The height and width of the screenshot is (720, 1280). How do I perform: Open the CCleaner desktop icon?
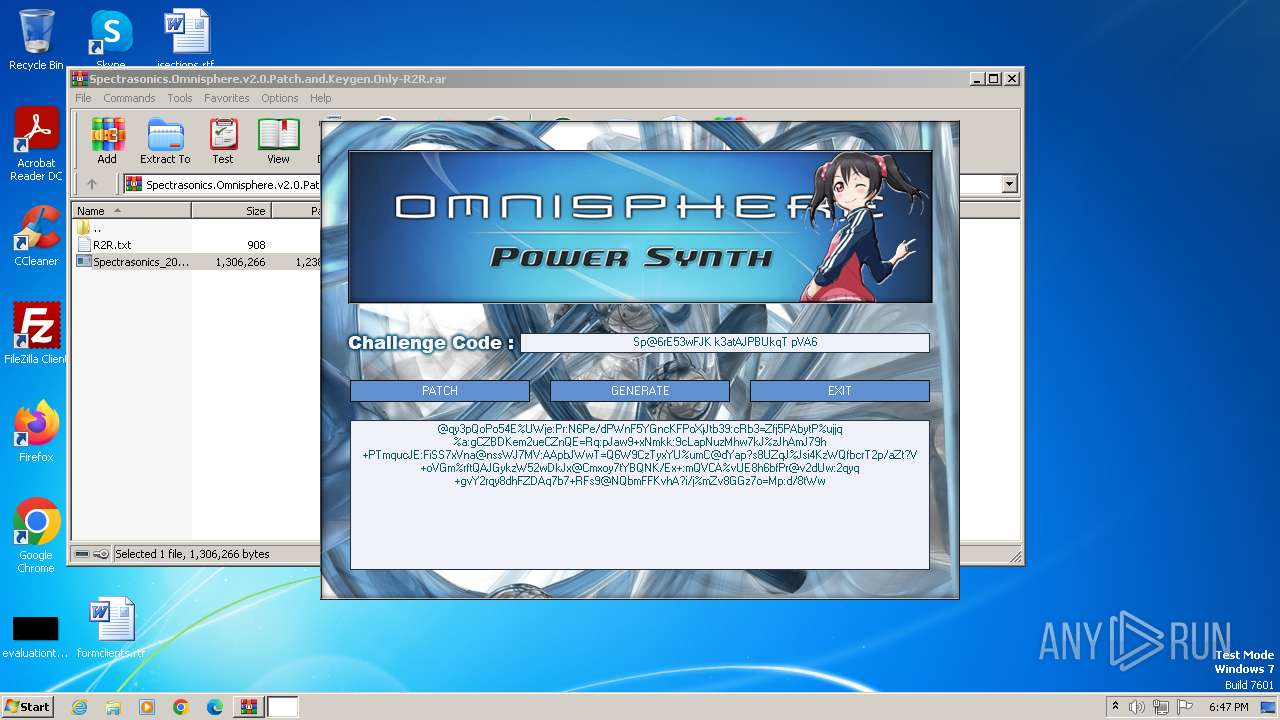(x=36, y=236)
